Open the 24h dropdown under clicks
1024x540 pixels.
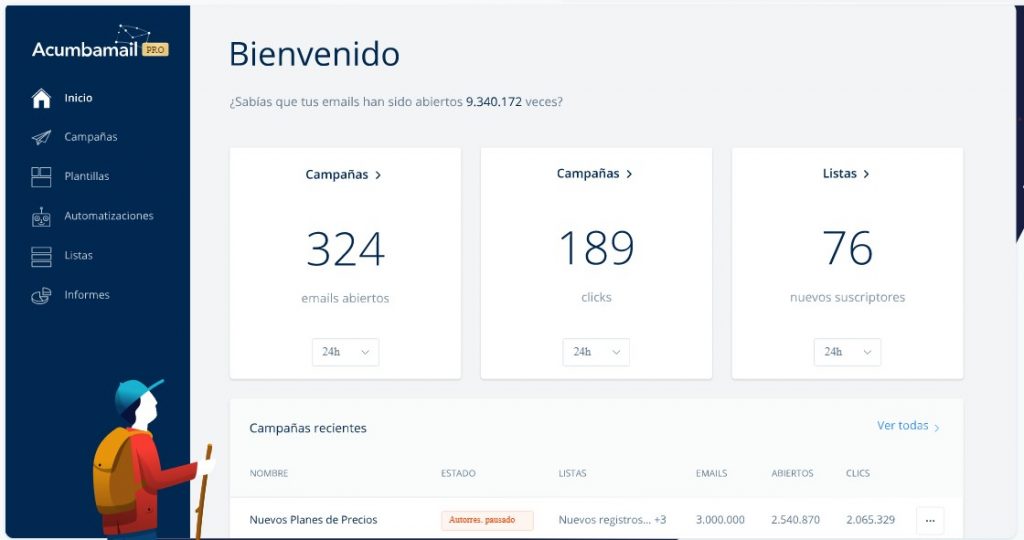(x=596, y=352)
